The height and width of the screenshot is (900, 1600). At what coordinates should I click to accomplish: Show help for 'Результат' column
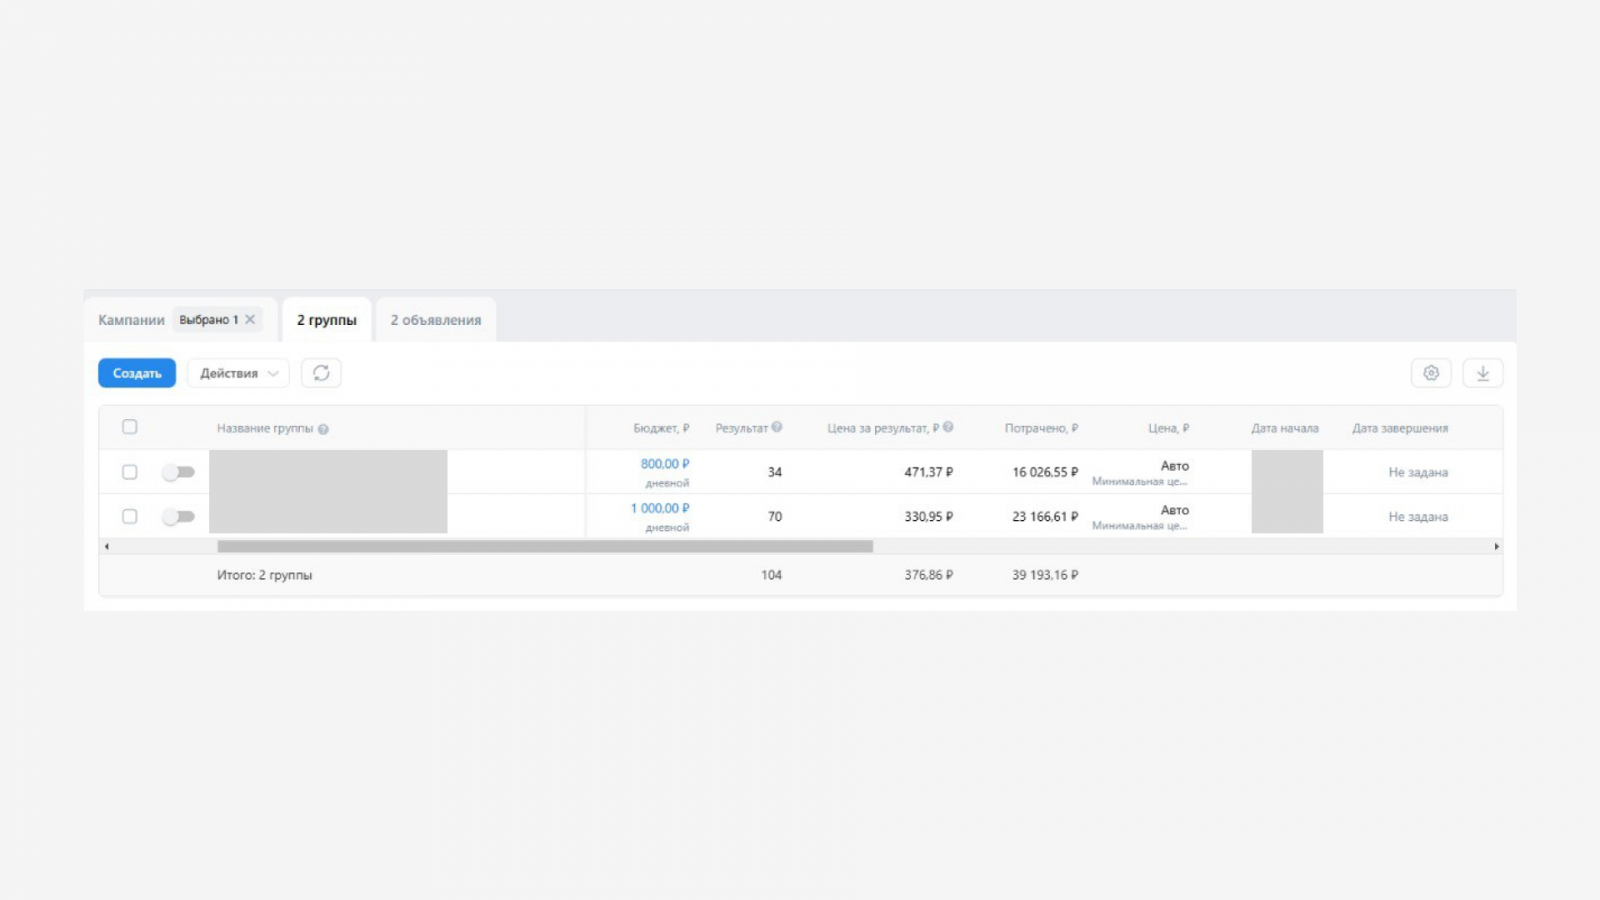[x=777, y=427]
